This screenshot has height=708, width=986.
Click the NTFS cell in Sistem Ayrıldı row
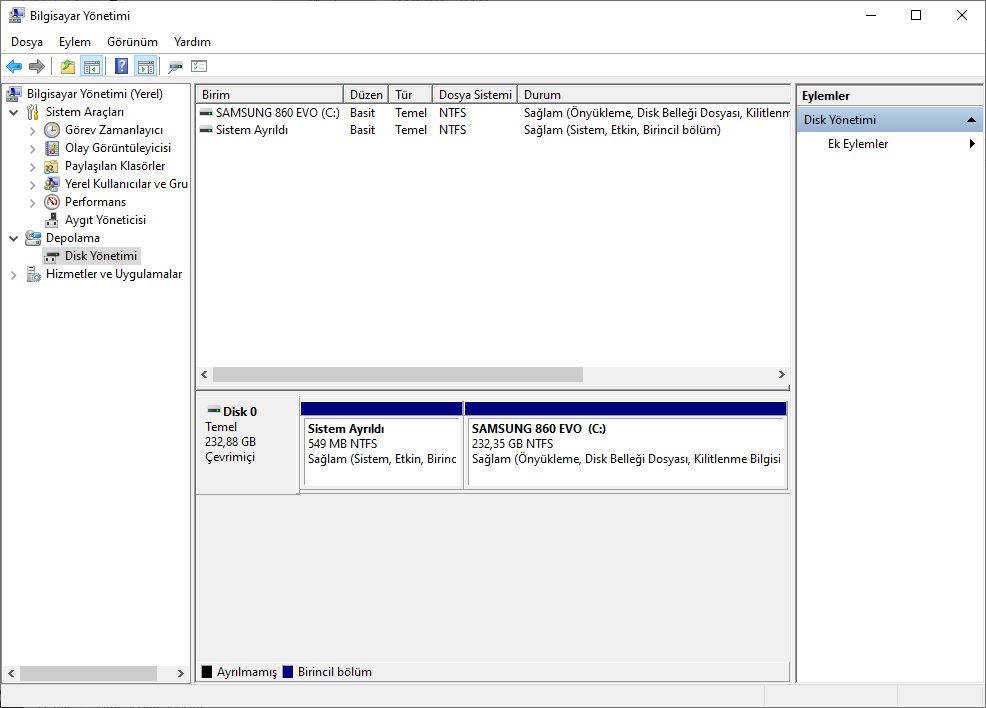point(453,130)
